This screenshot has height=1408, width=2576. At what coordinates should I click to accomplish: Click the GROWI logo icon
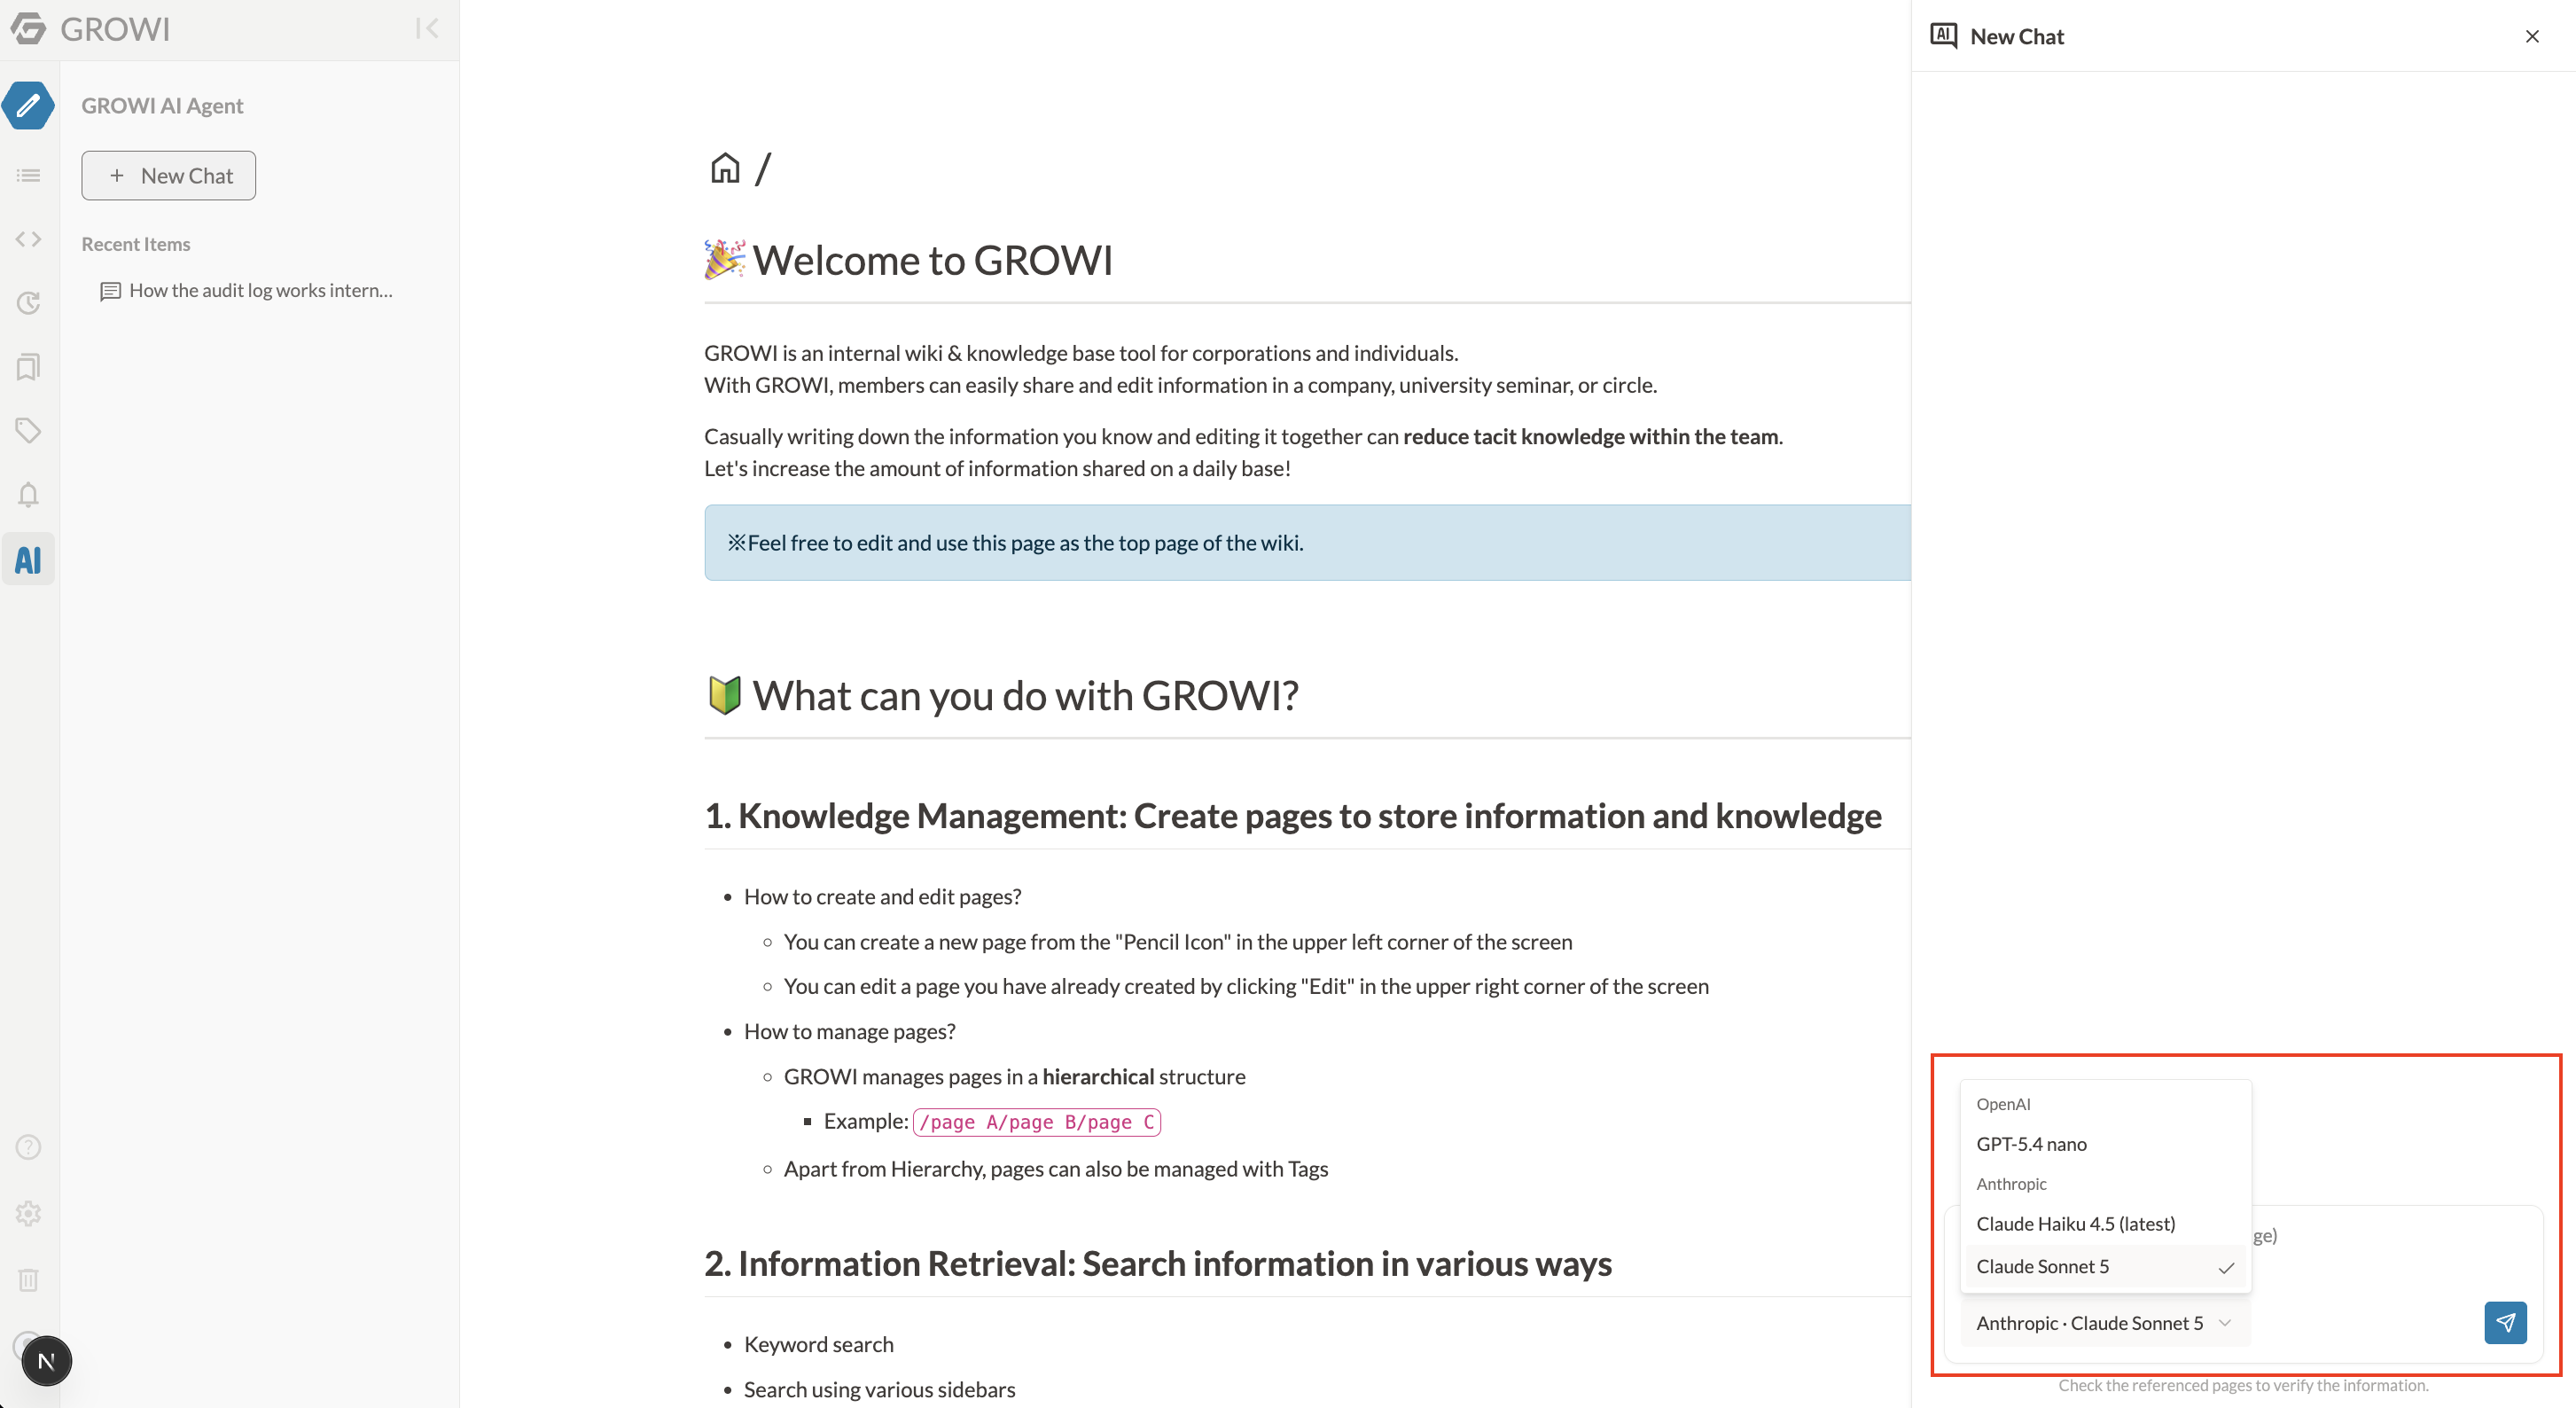click(x=28, y=28)
